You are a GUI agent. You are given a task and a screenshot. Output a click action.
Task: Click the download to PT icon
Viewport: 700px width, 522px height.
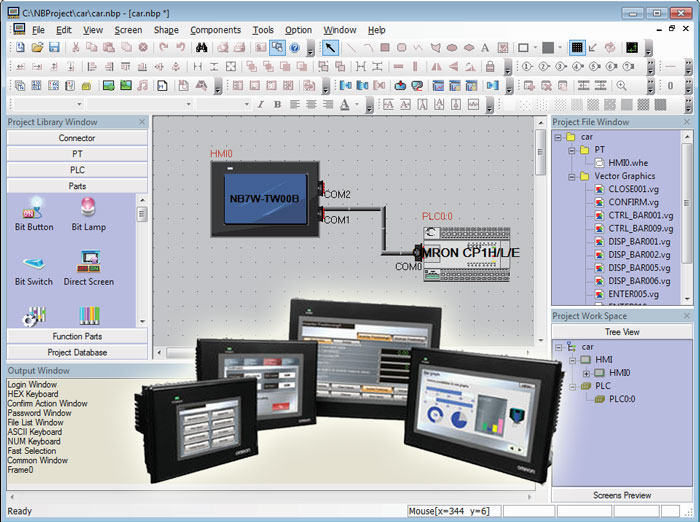[400, 85]
